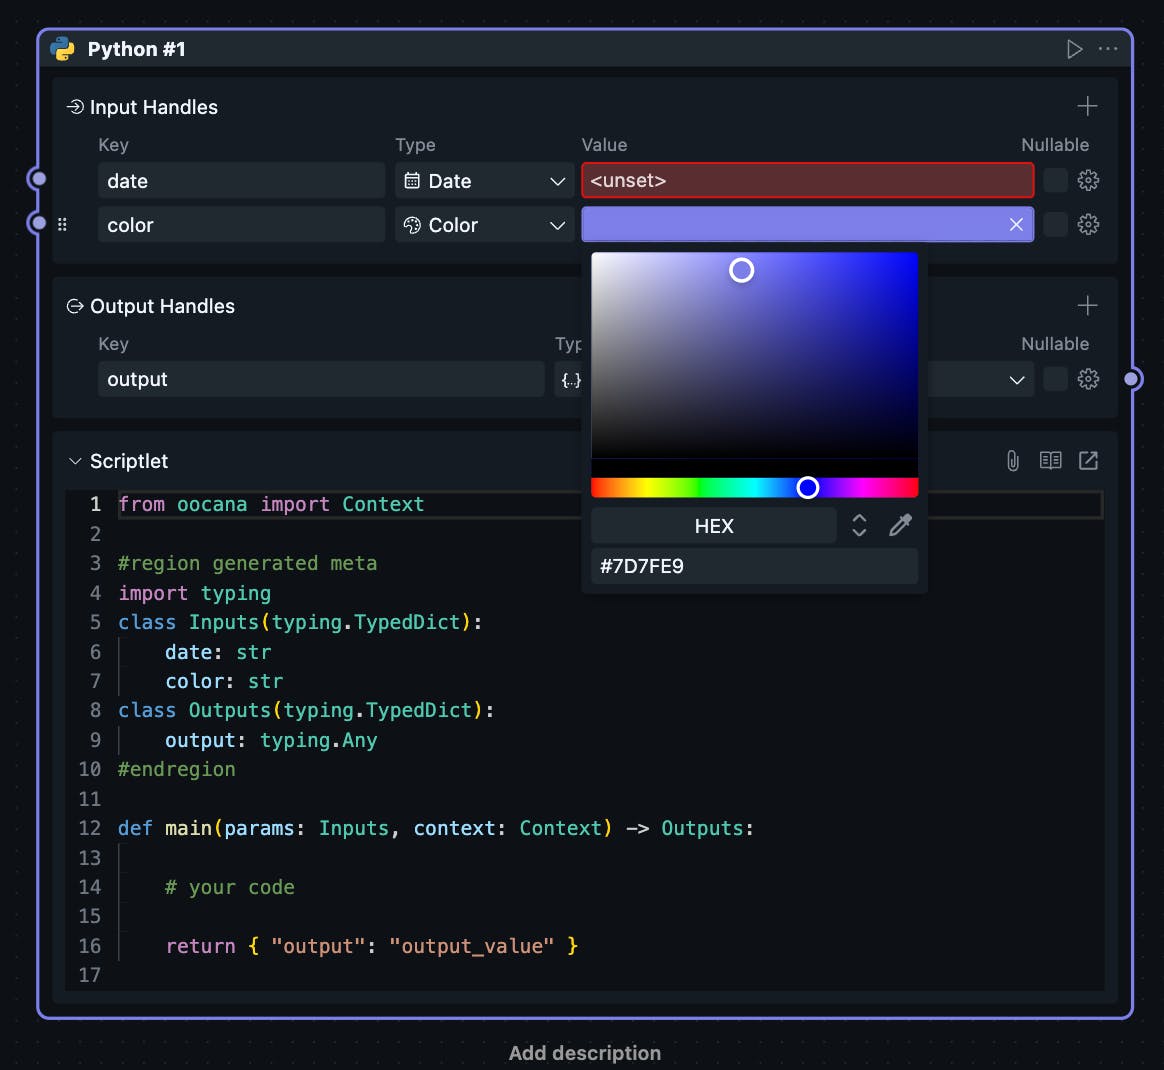This screenshot has height=1070, width=1164.
Task: Attach a file to the scriptlet
Action: click(x=1013, y=460)
